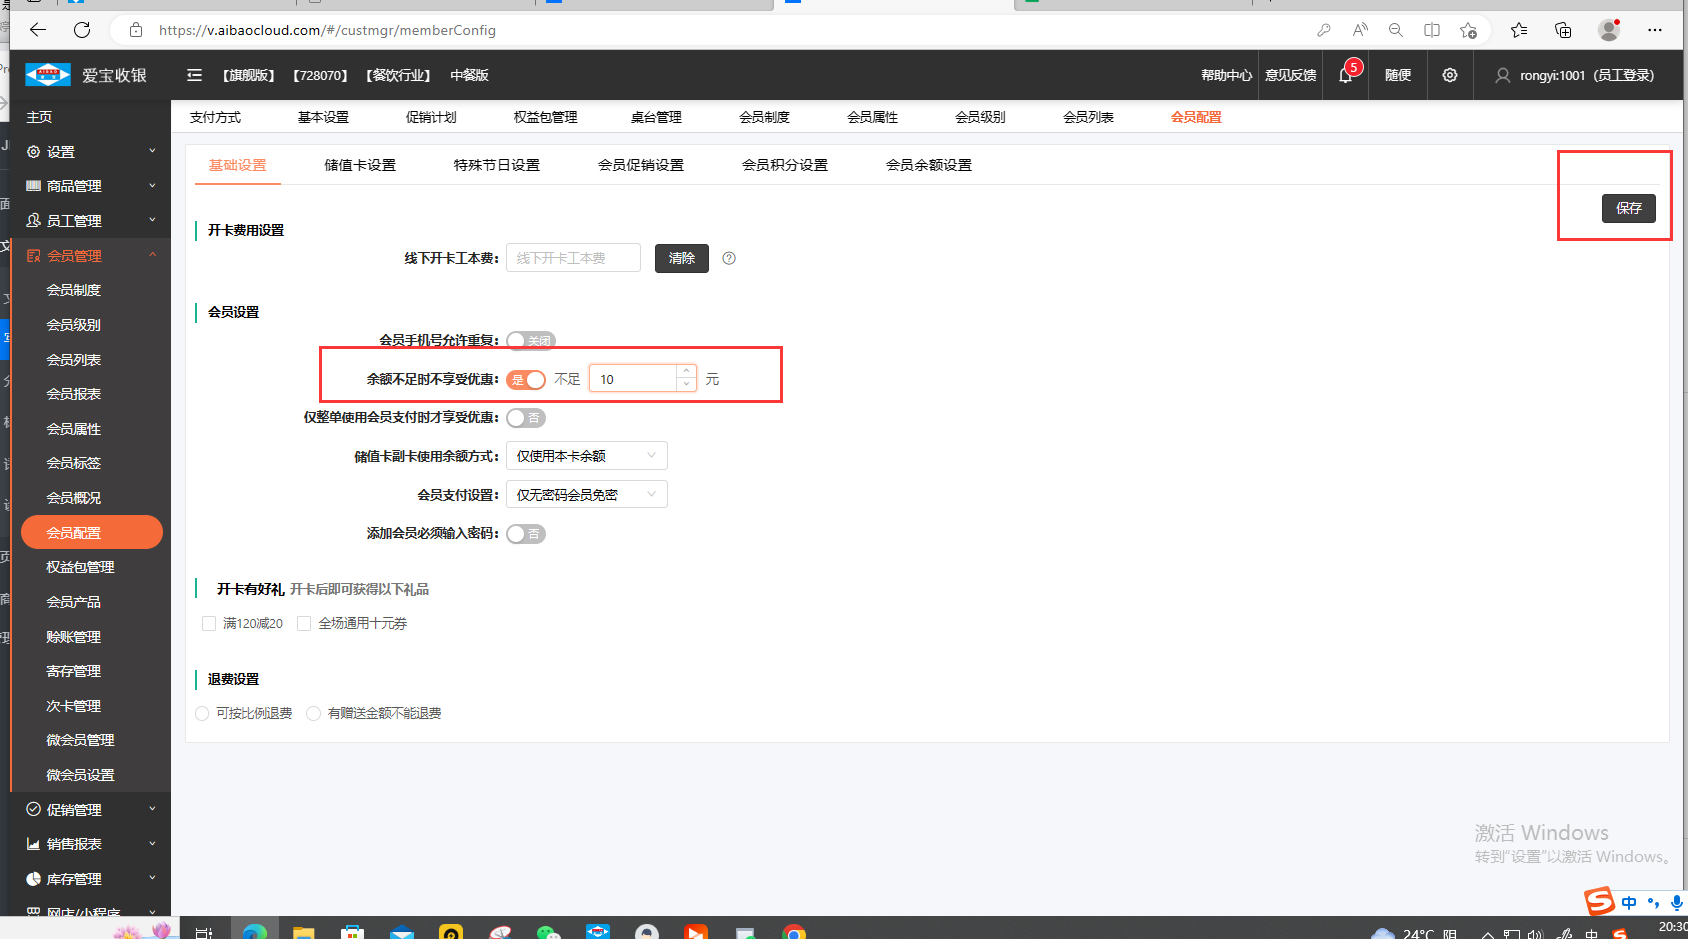
Task: Toggle 会员手机号允许重复 switch
Action: (x=530, y=341)
